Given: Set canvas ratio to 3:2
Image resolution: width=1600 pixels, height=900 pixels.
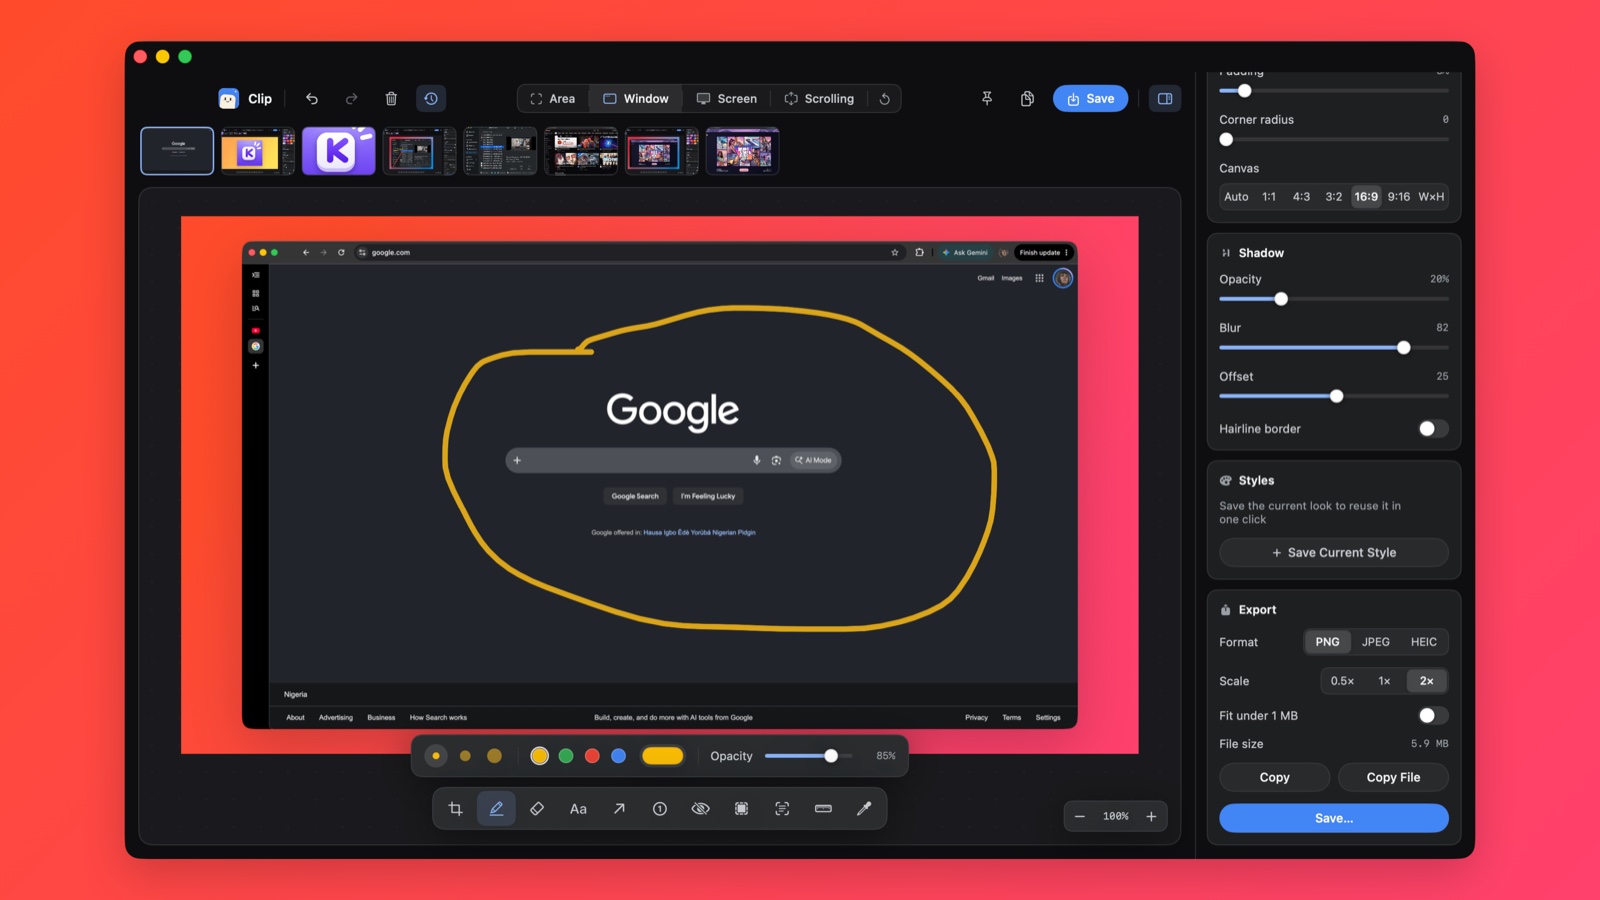Looking at the screenshot, I should [1334, 197].
